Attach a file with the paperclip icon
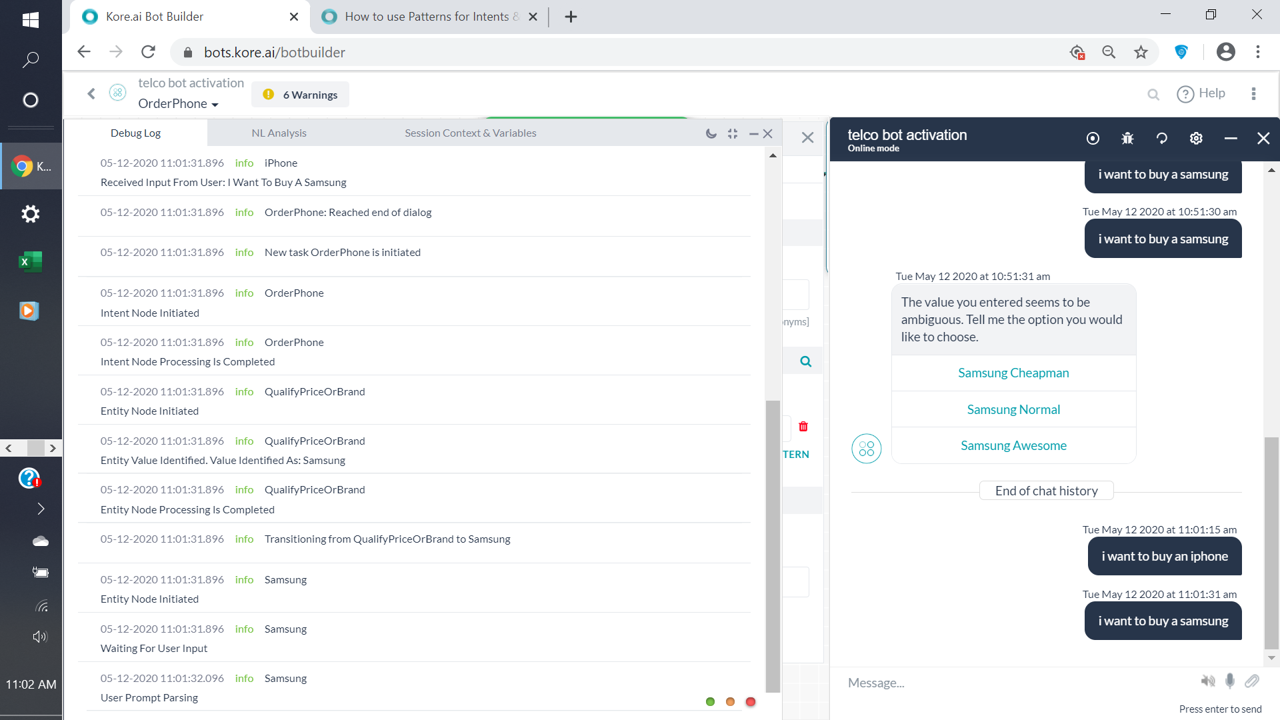This screenshot has height=720, width=1280. pos(1252,681)
